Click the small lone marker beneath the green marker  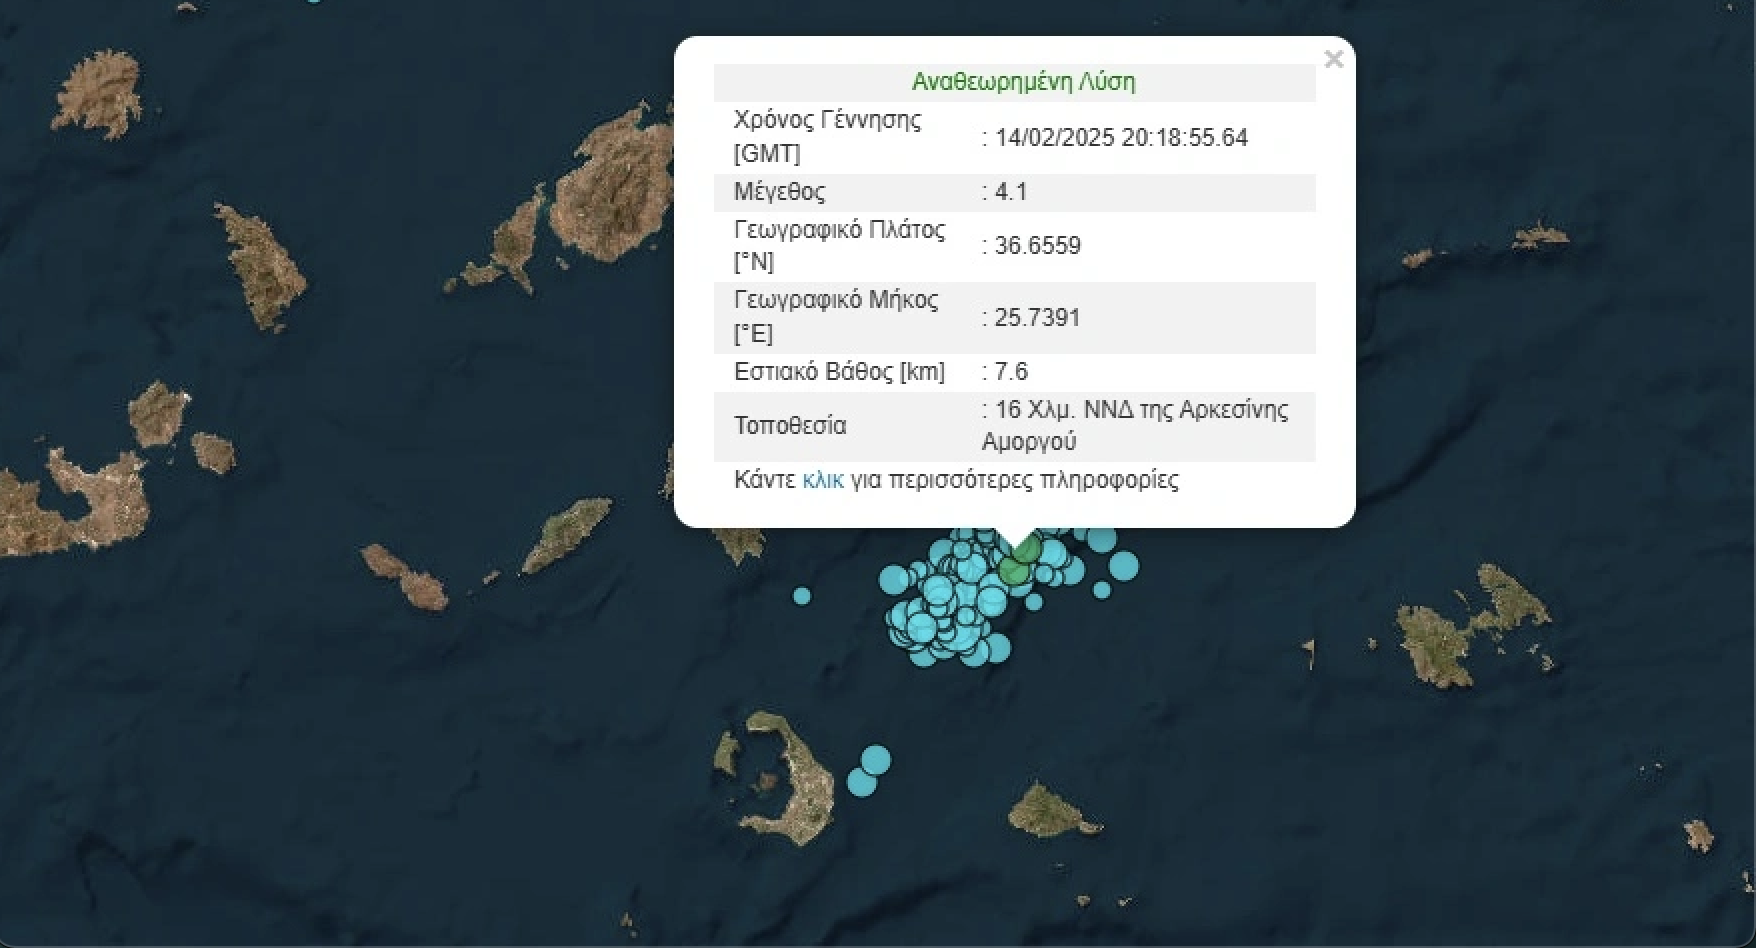tap(1034, 602)
